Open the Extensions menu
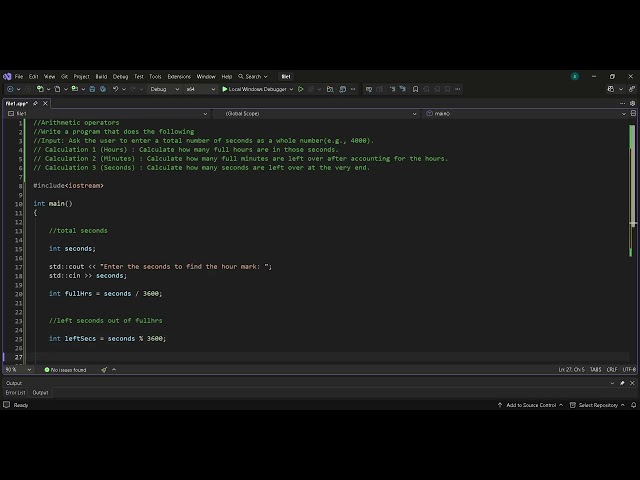The width and height of the screenshot is (640, 480). [179, 76]
